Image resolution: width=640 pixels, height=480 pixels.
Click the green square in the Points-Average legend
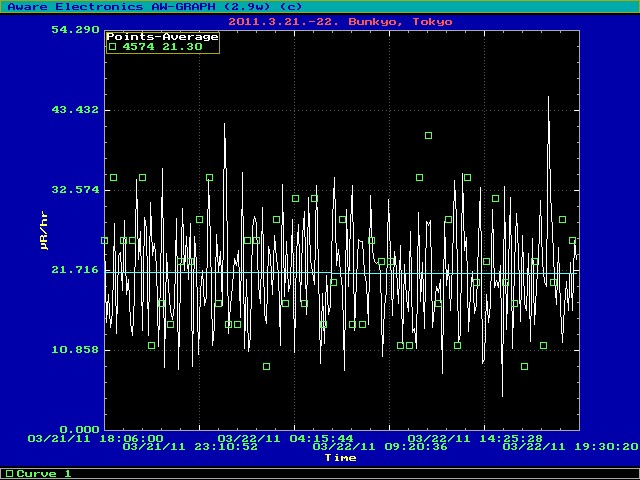pyautogui.click(x=113, y=47)
